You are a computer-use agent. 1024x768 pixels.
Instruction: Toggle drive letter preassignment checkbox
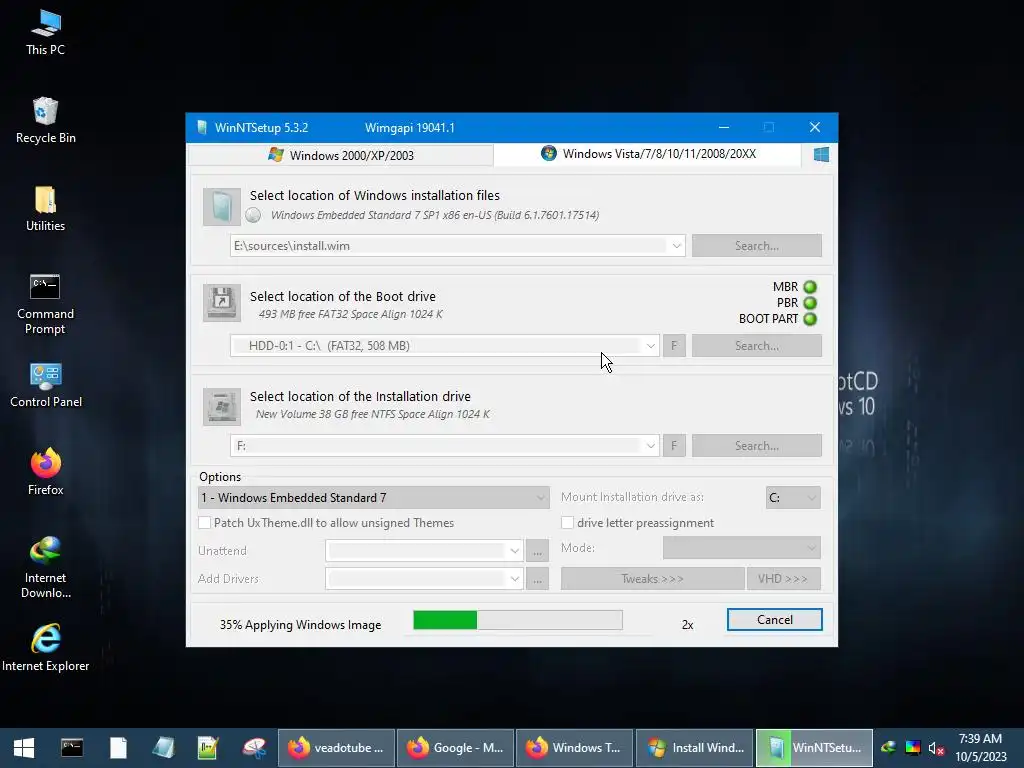568,522
